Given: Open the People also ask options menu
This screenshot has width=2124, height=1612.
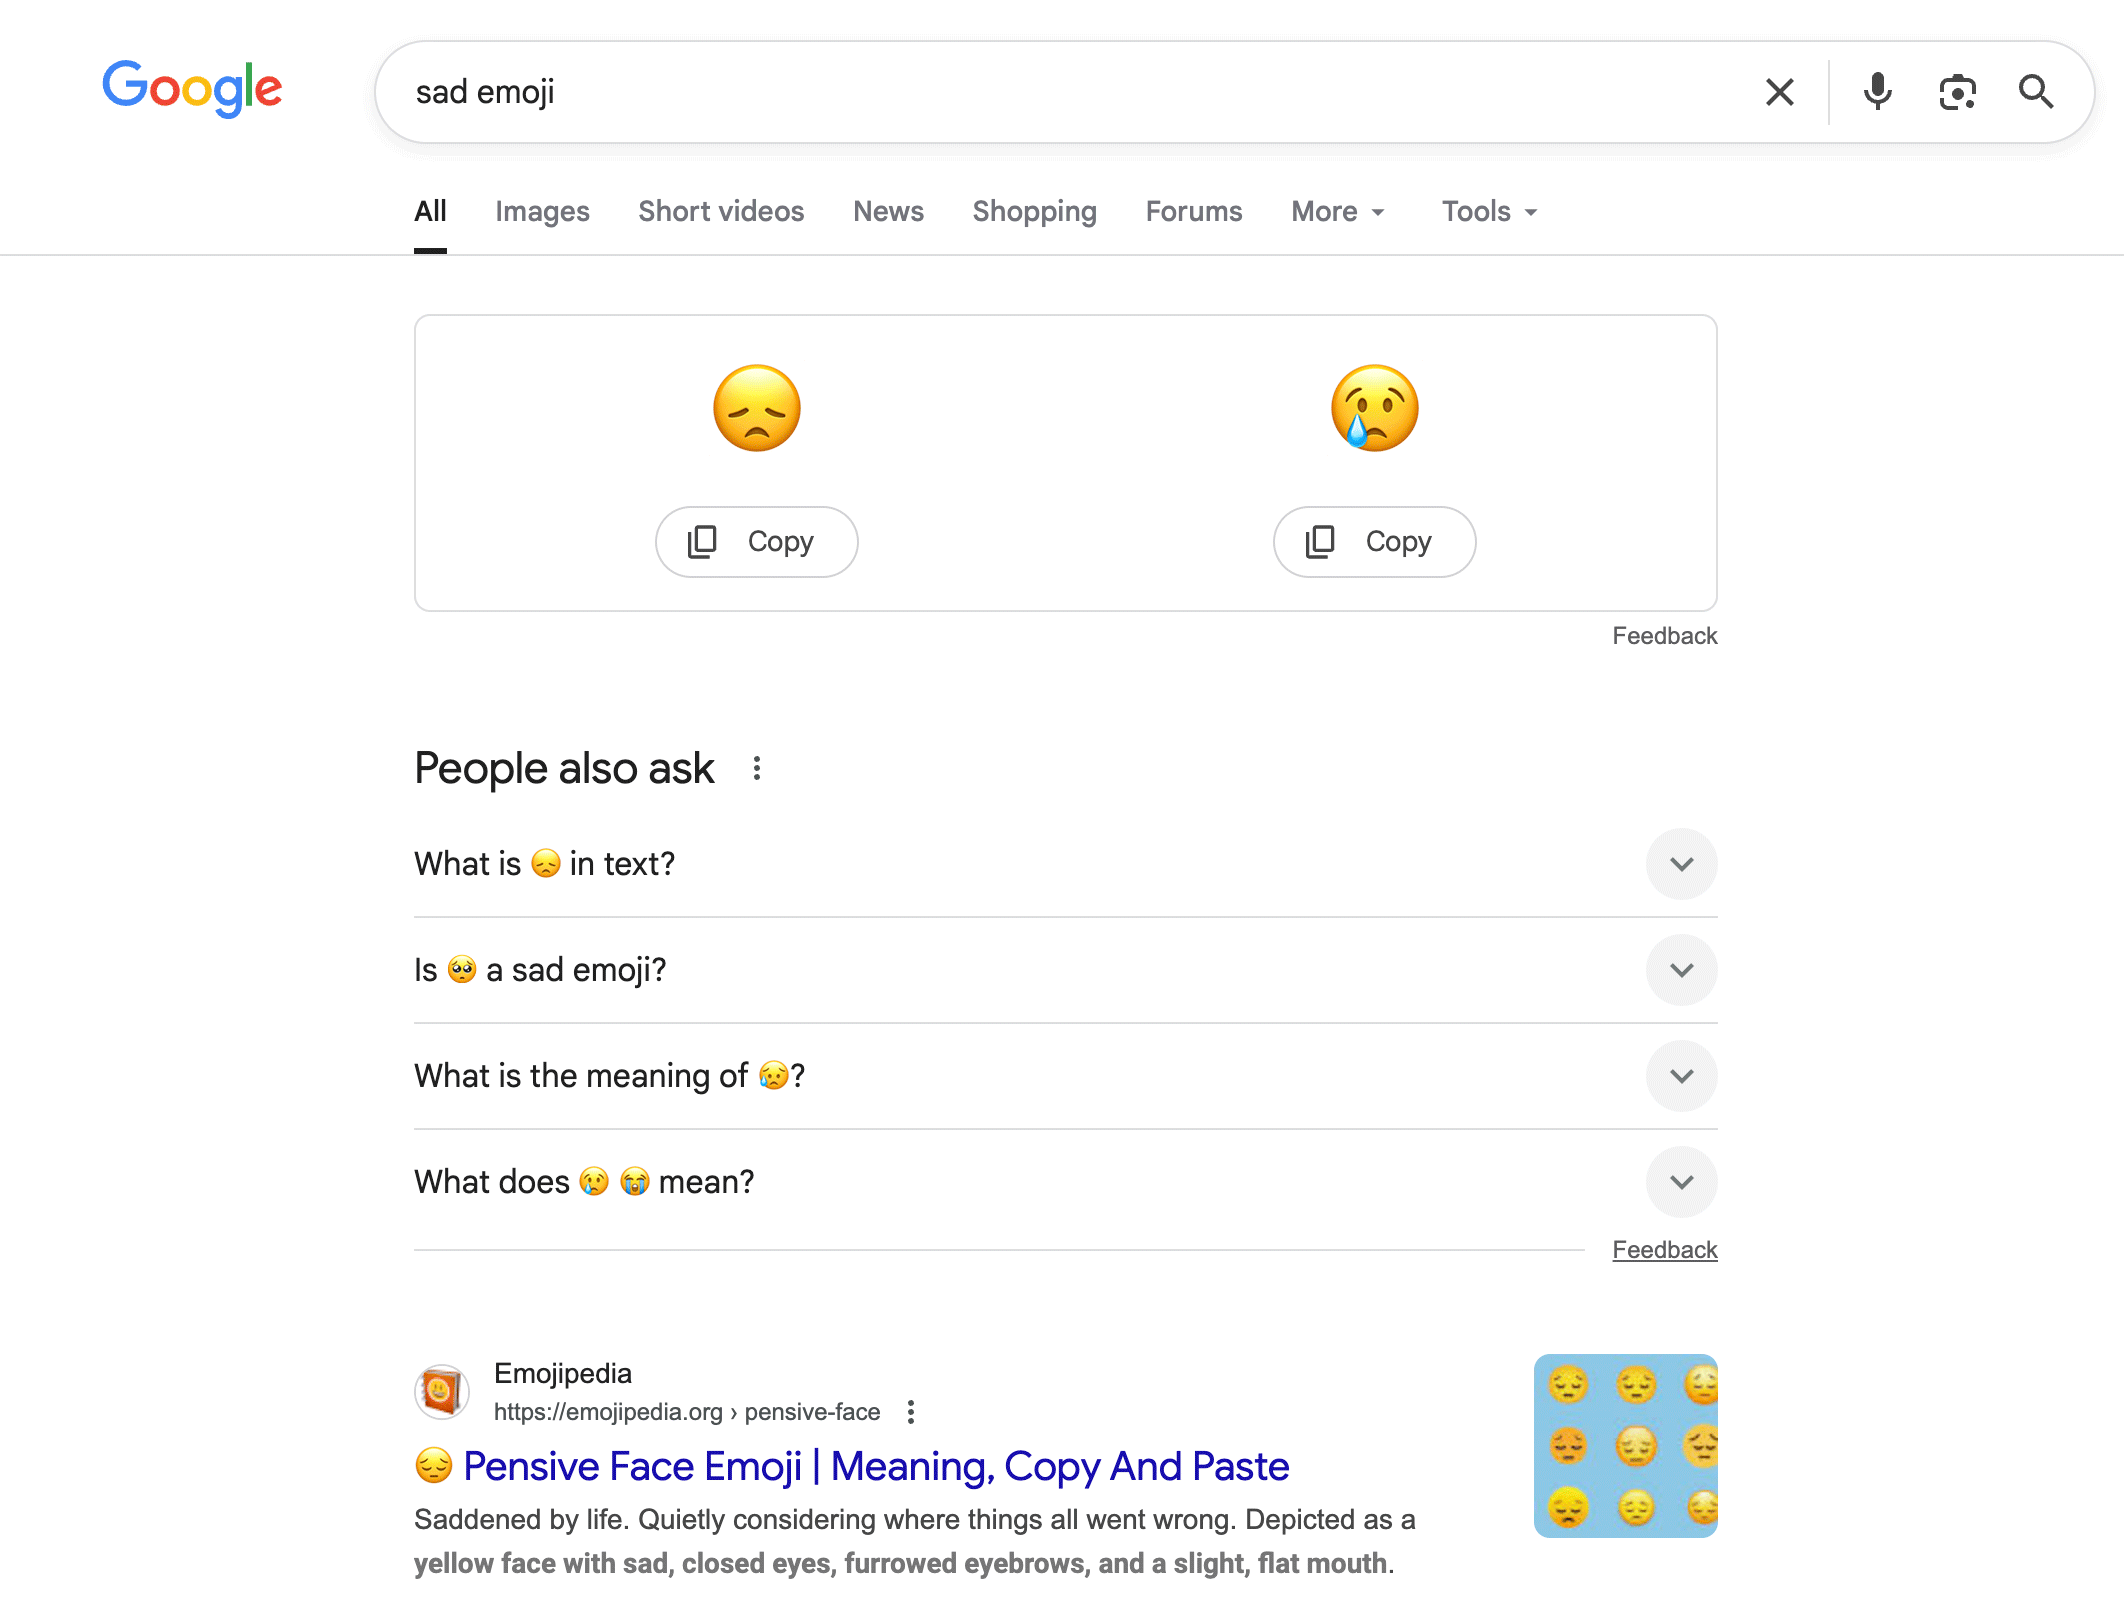Looking at the screenshot, I should pos(757,768).
